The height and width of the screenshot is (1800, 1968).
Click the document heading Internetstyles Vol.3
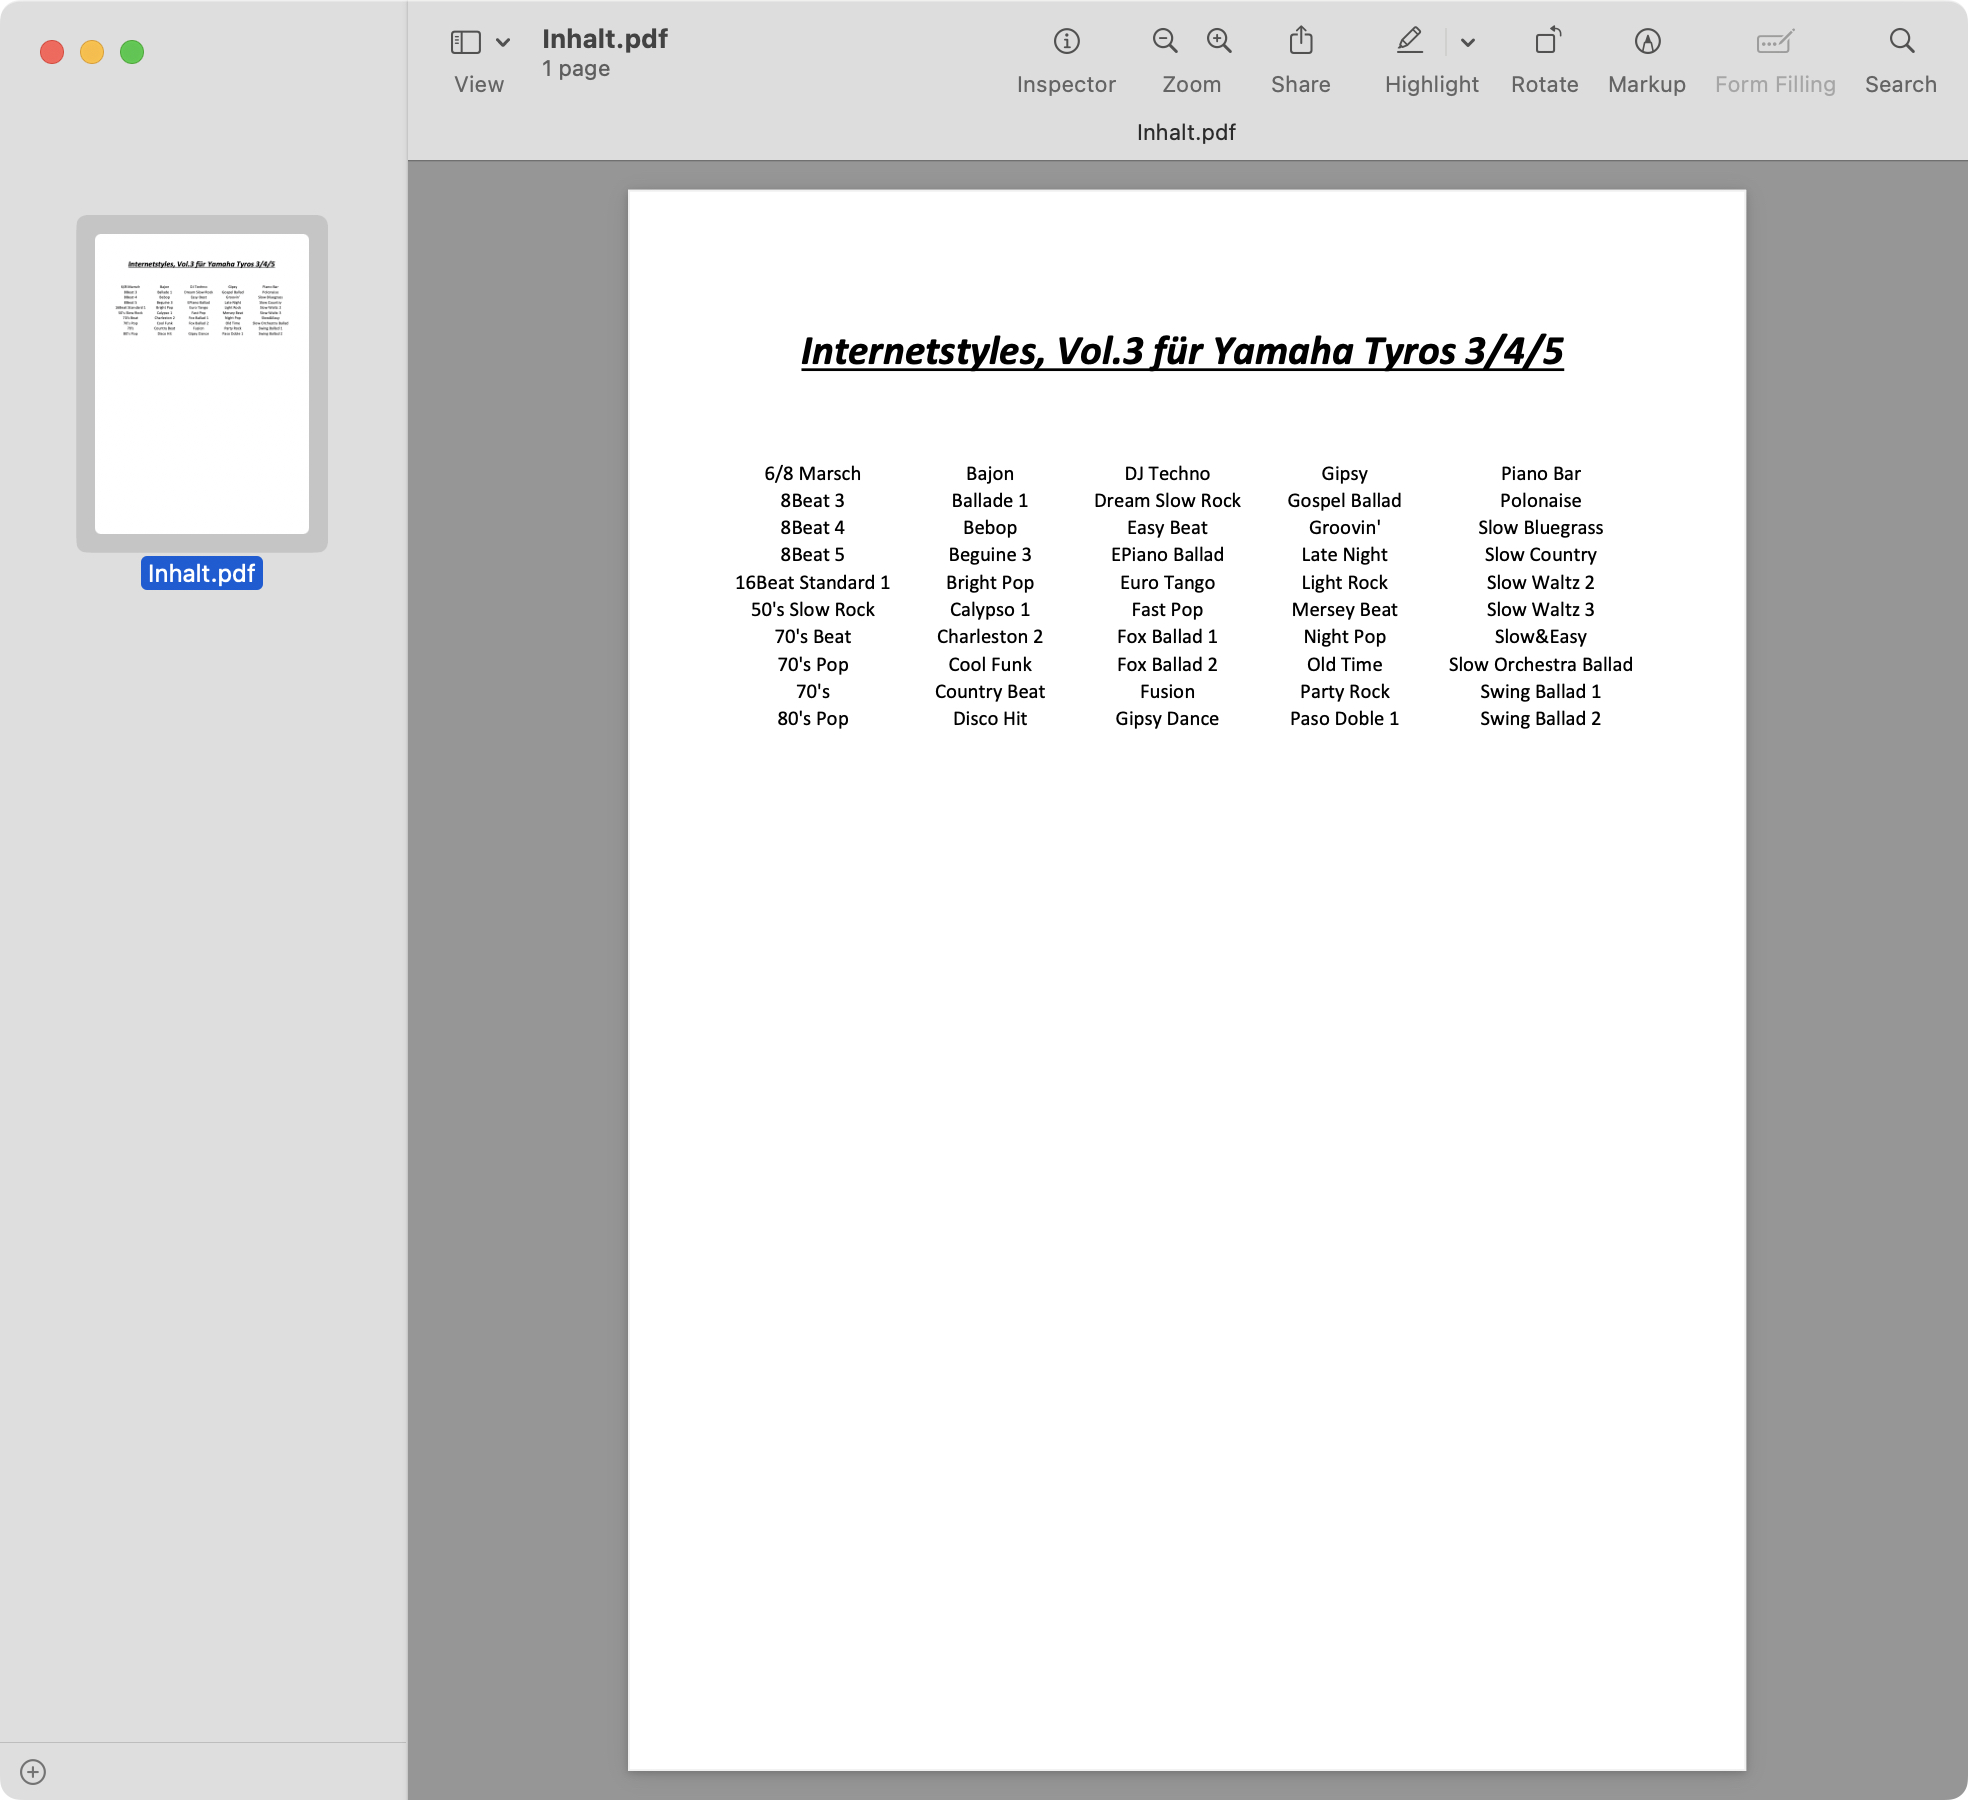pyautogui.click(x=1182, y=351)
